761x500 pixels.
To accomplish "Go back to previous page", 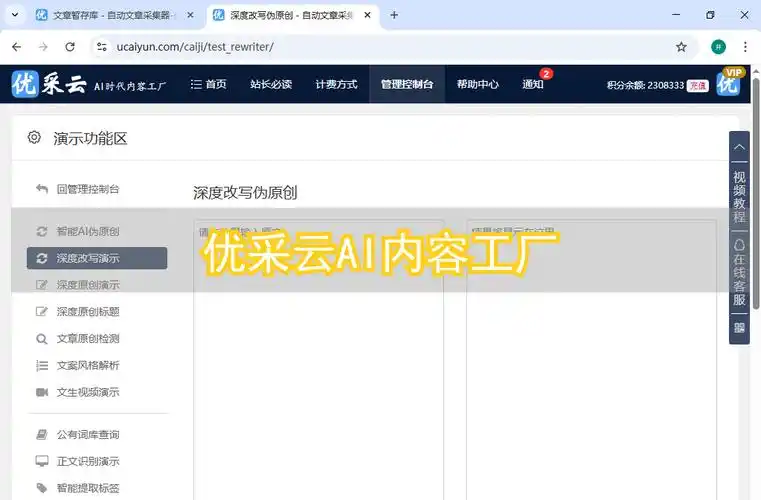I will [x=17, y=47].
